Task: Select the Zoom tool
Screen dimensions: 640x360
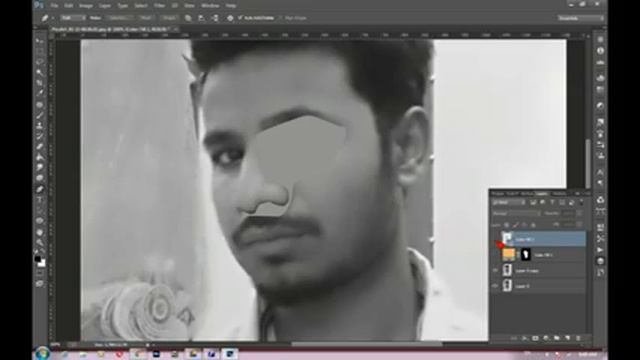Action: click(40, 242)
